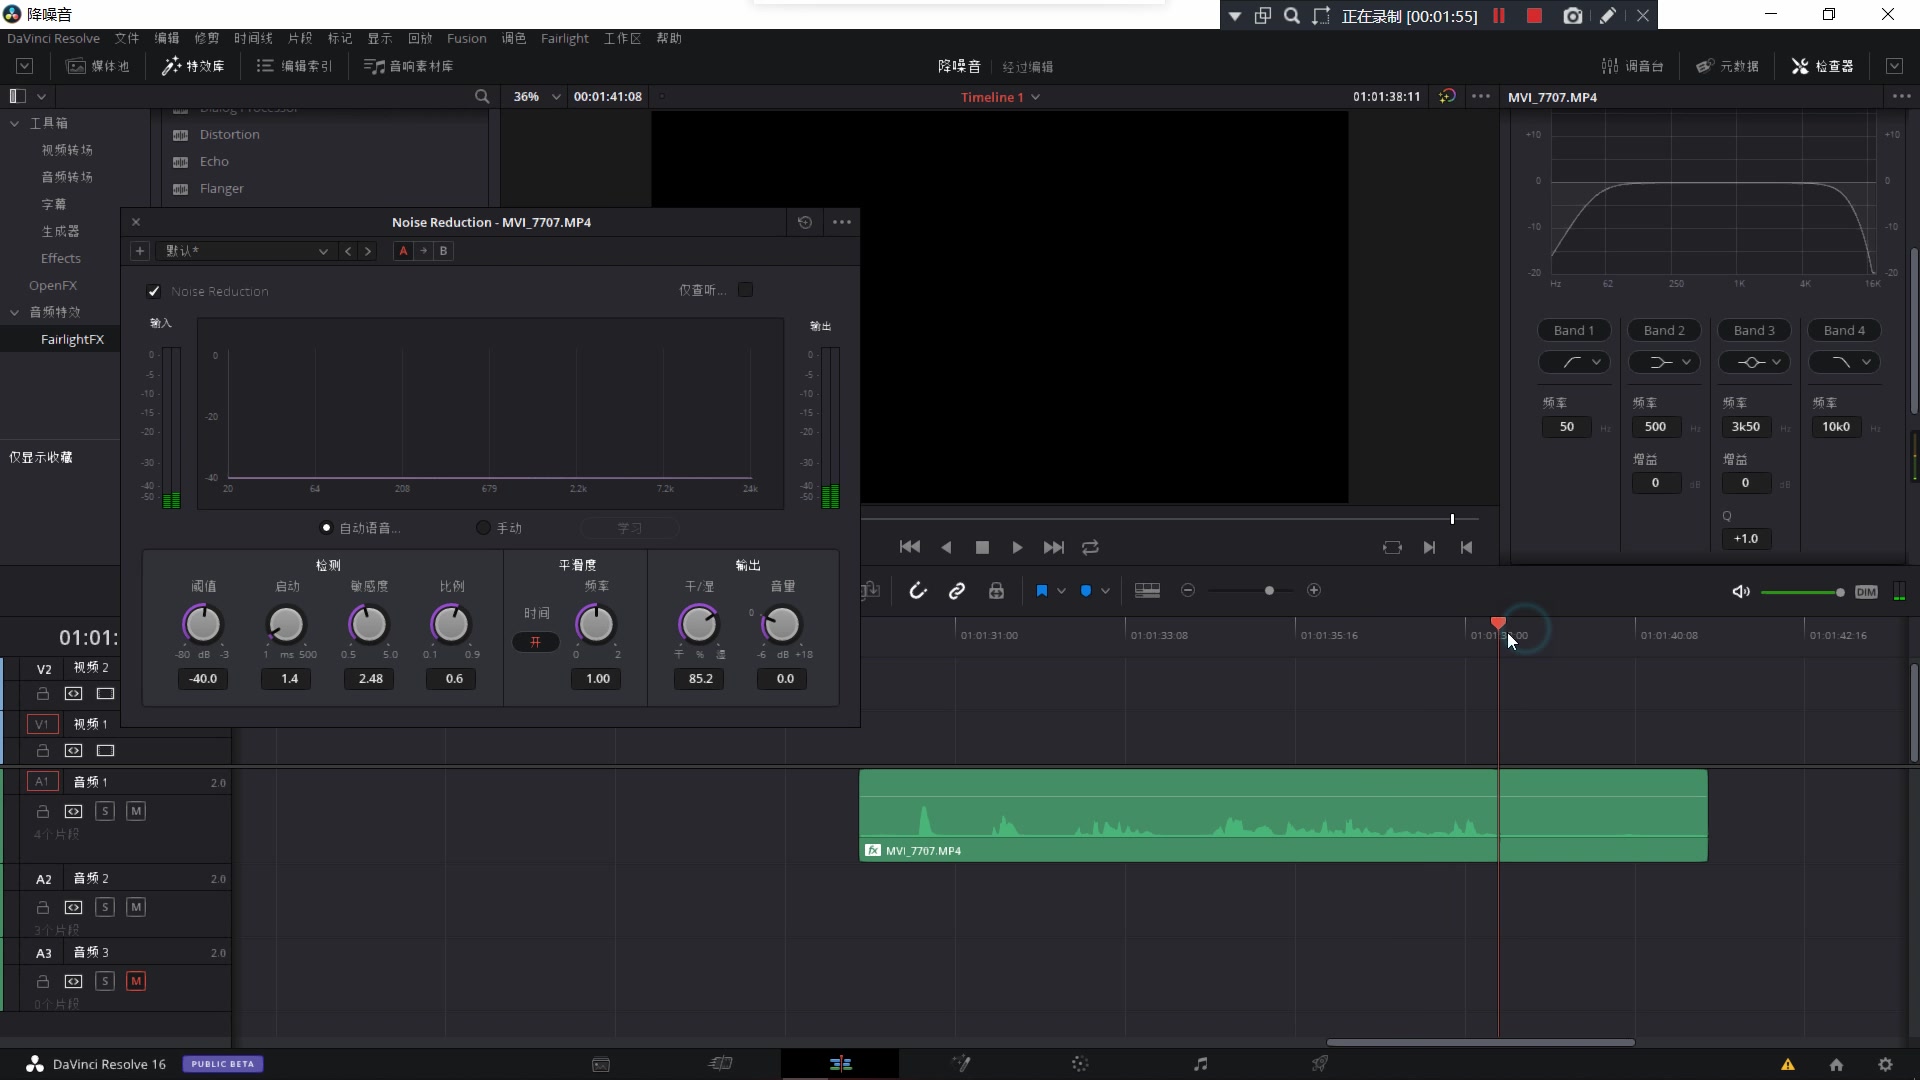Select the 手动 radio button
This screenshot has height=1080, width=1920.
(x=481, y=527)
